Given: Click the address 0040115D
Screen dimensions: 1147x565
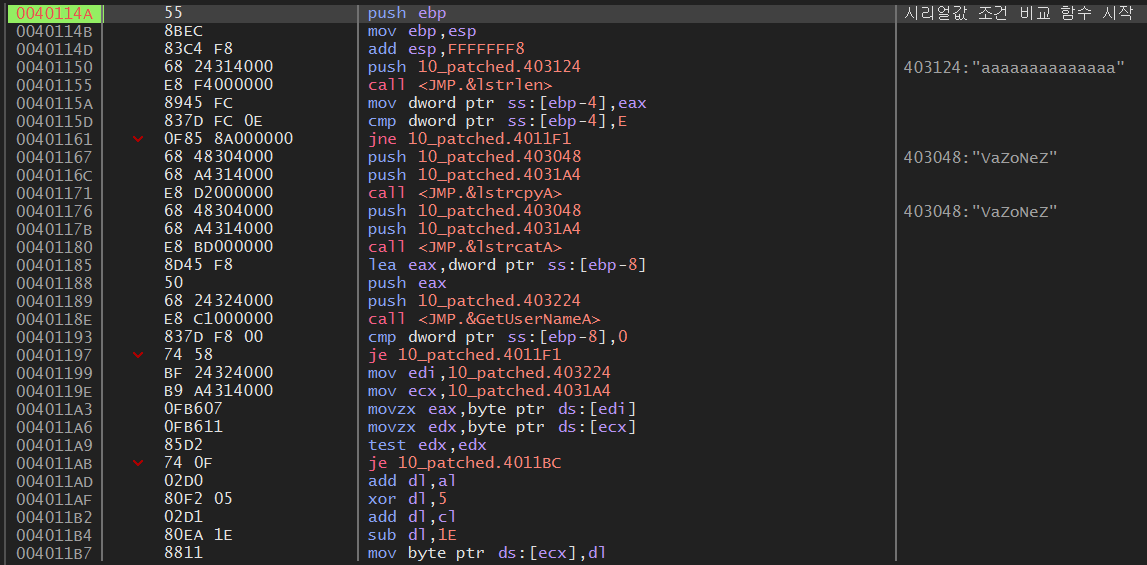Looking at the screenshot, I should (52, 121).
